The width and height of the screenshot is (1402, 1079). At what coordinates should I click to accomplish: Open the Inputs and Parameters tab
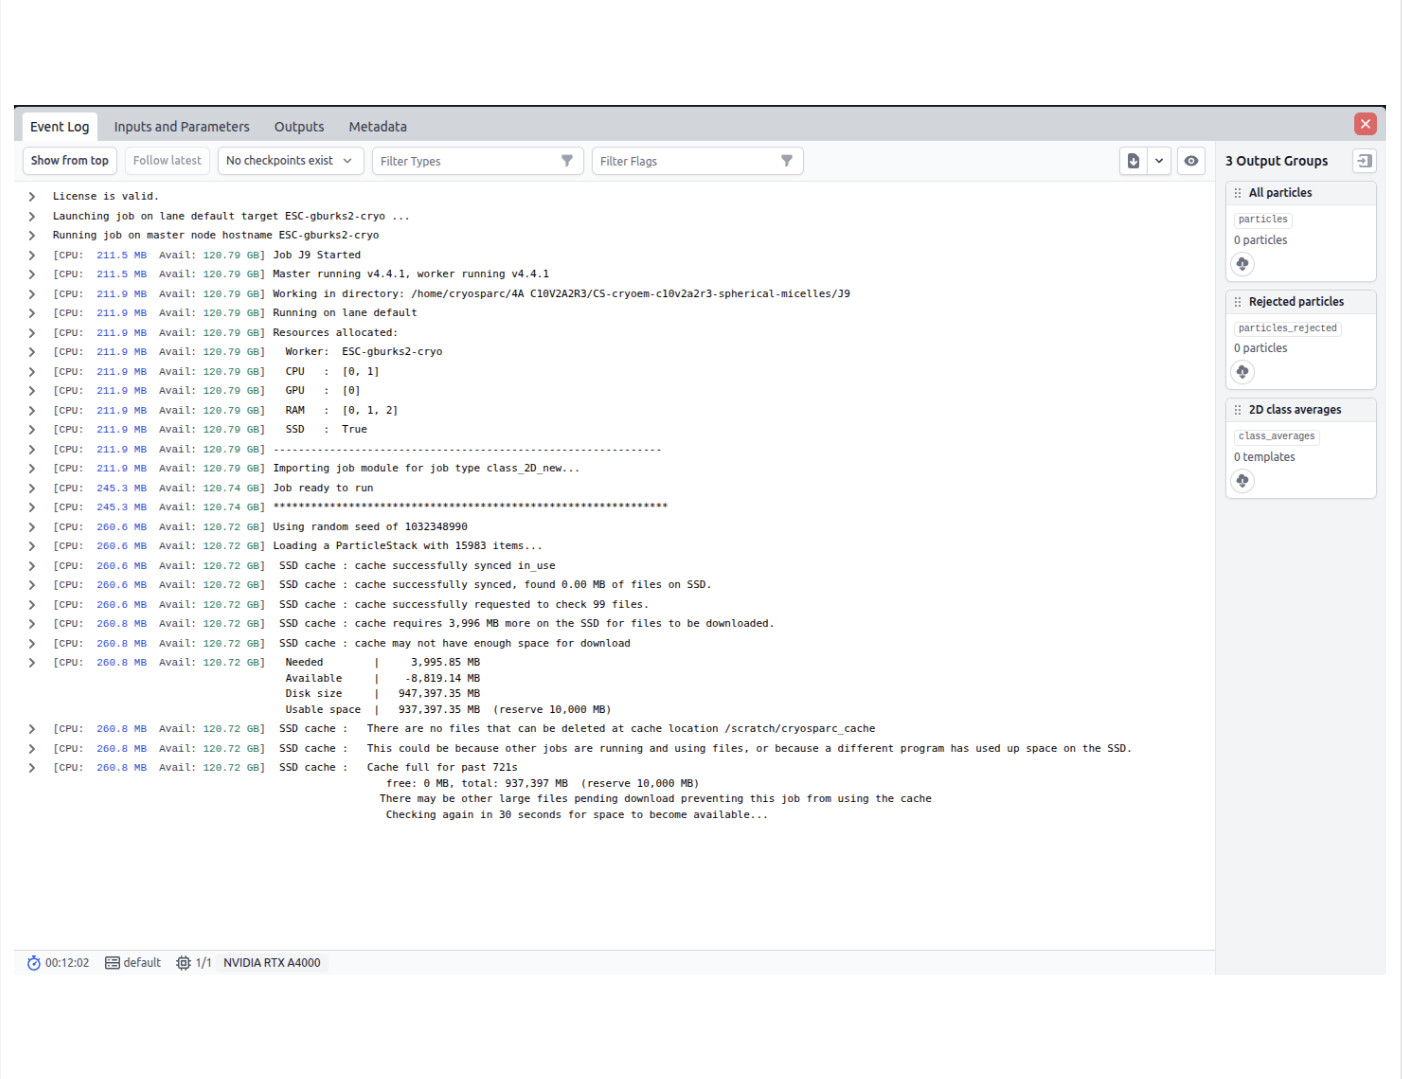pyautogui.click(x=182, y=127)
